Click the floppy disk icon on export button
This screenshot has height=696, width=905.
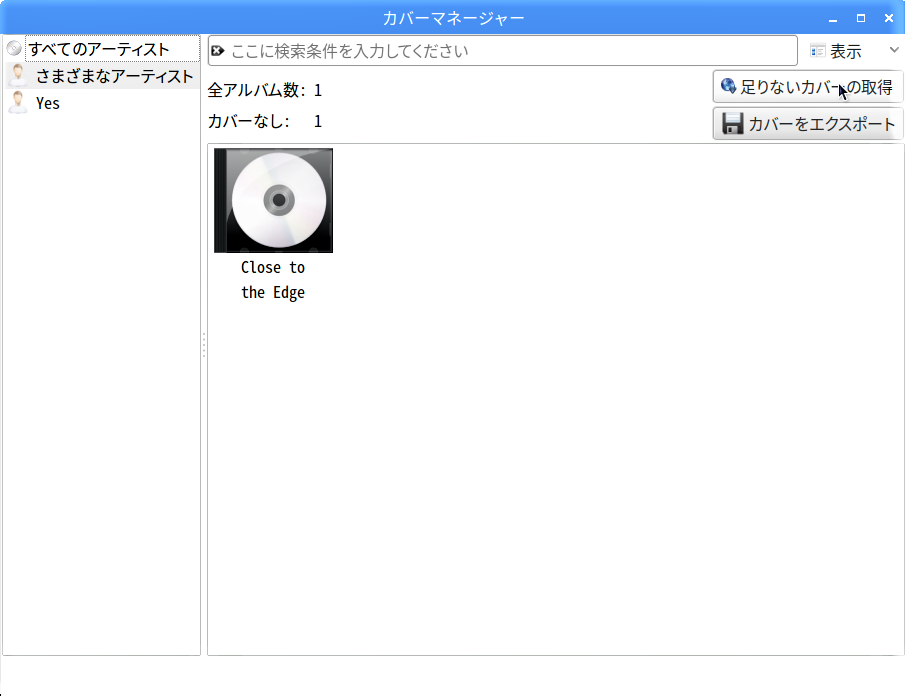pyautogui.click(x=733, y=124)
